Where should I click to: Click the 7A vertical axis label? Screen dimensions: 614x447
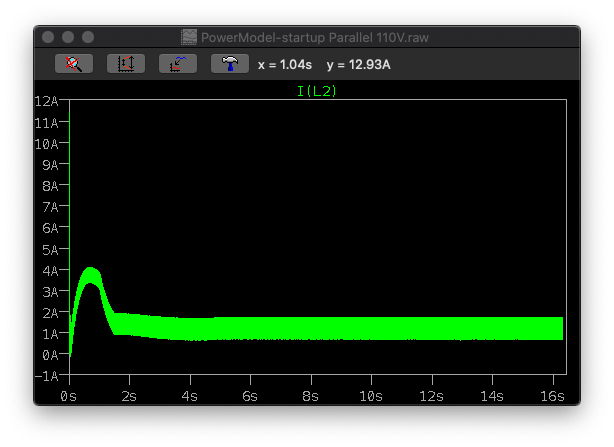coord(50,207)
